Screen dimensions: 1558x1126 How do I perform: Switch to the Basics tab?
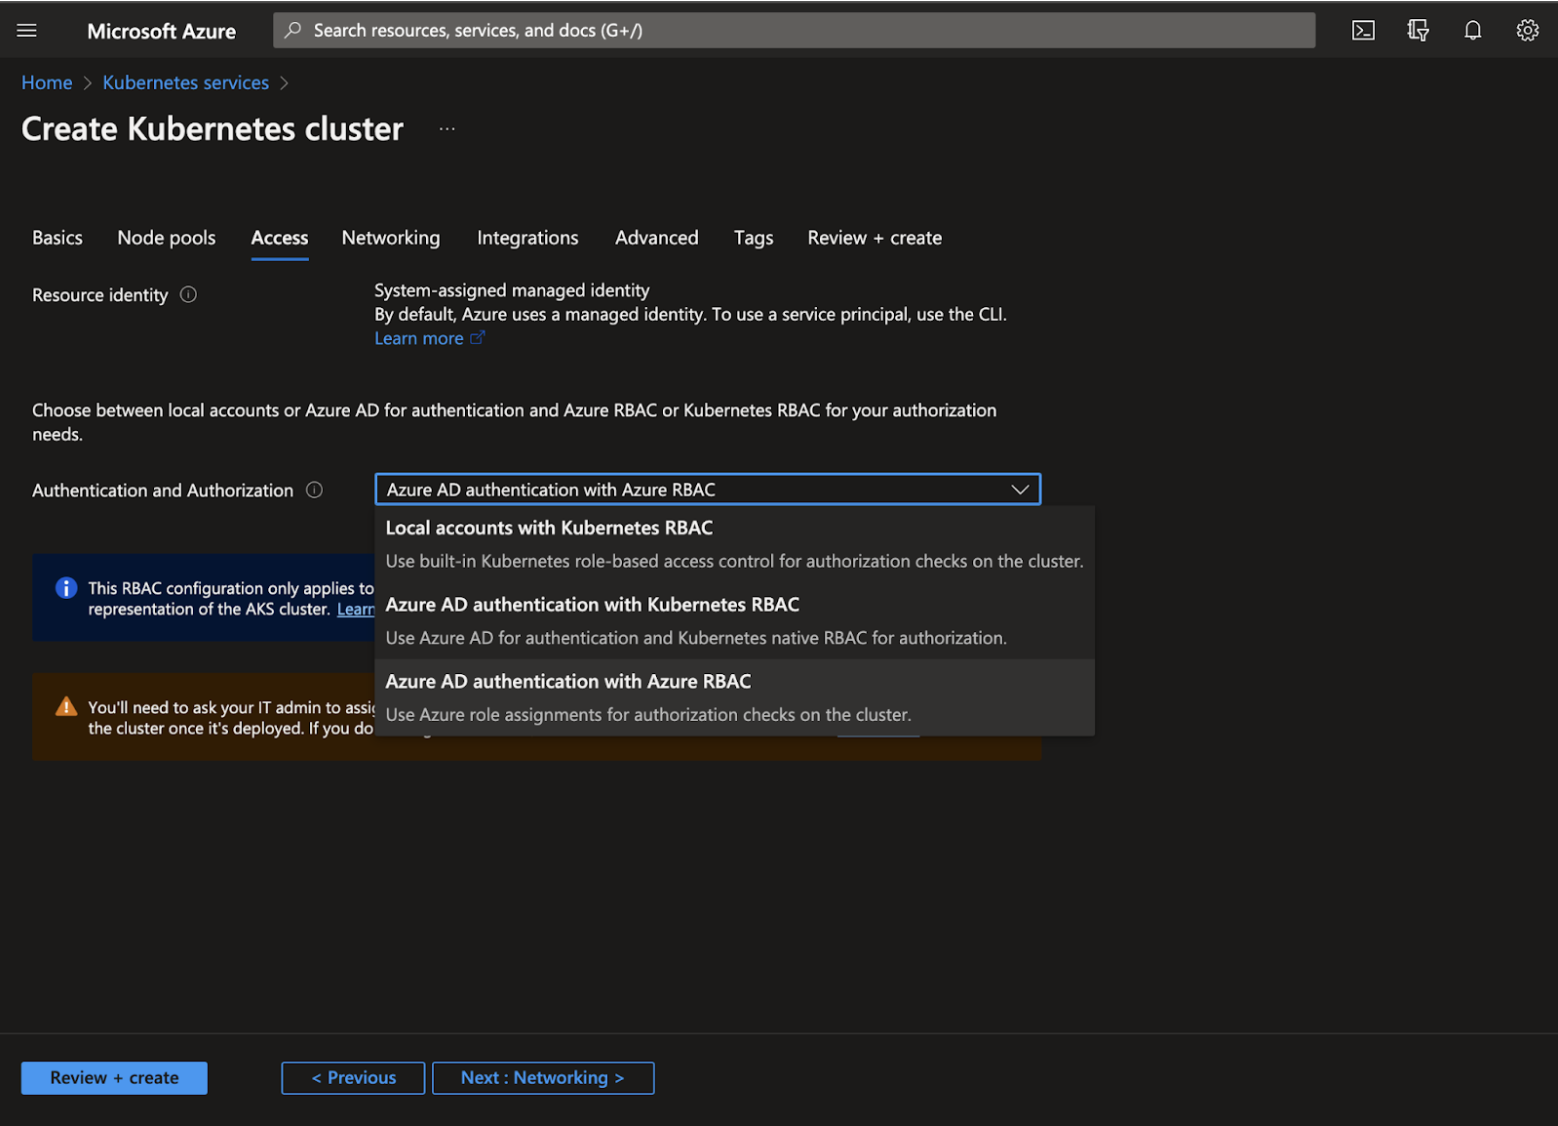(x=57, y=238)
